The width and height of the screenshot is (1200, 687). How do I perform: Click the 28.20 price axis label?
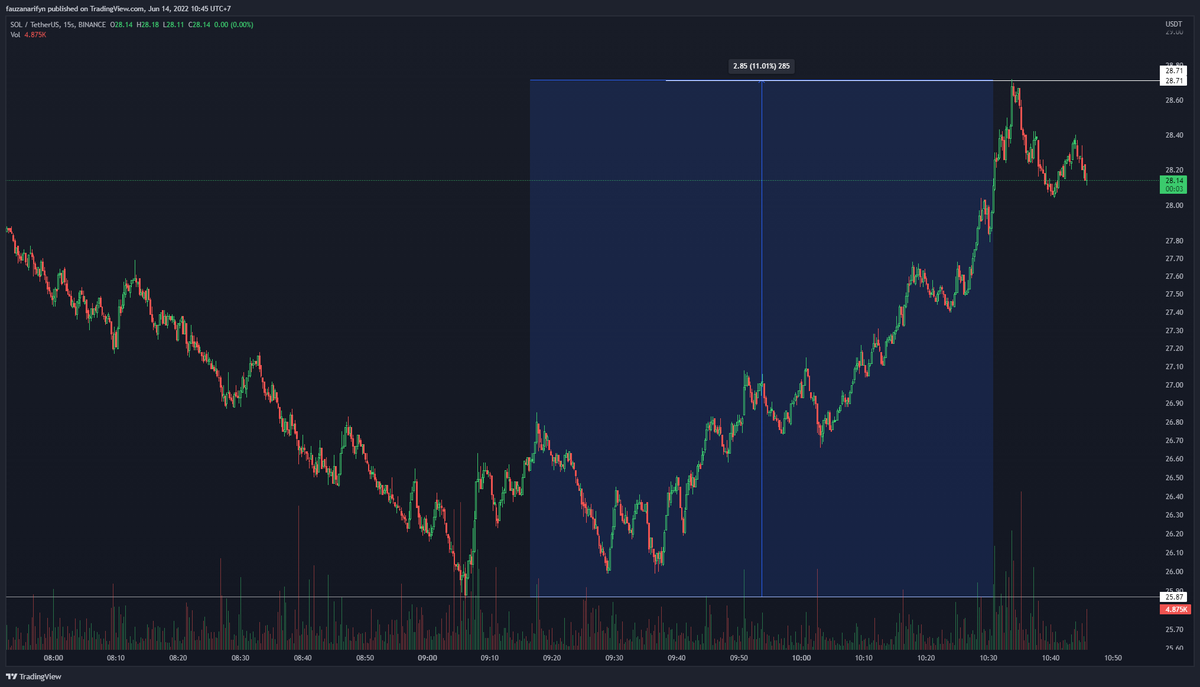(1174, 171)
